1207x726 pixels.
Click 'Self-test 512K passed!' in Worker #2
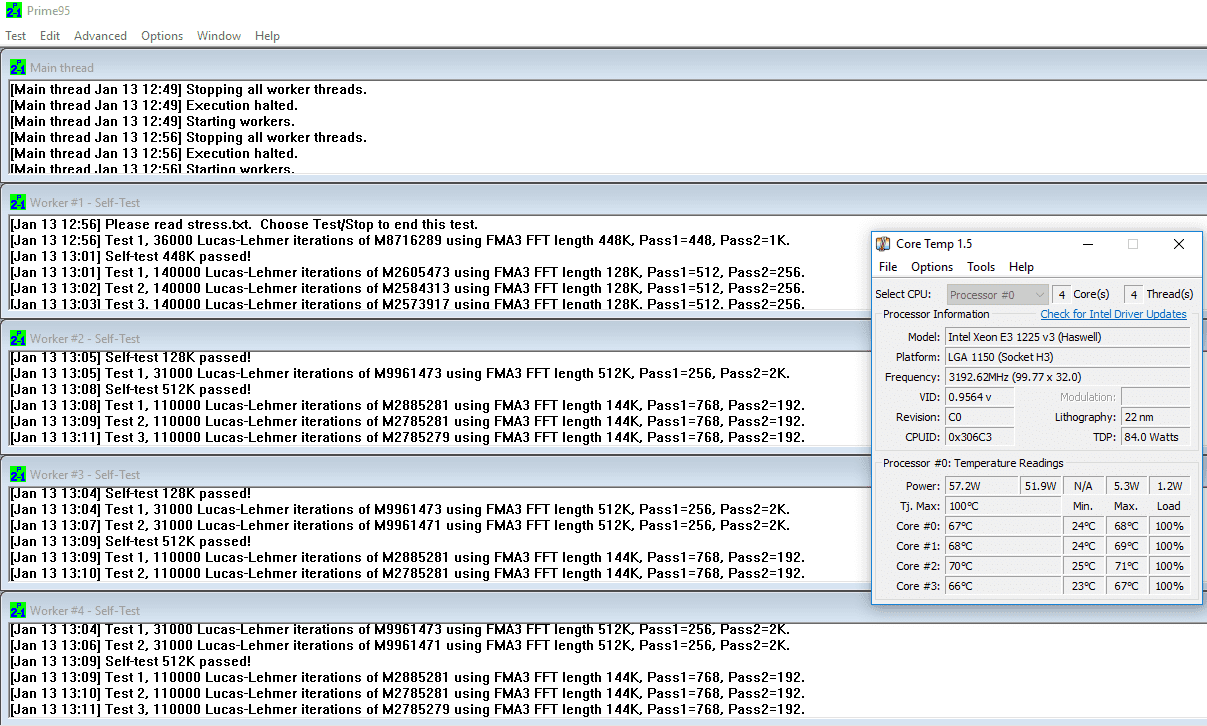pos(130,389)
